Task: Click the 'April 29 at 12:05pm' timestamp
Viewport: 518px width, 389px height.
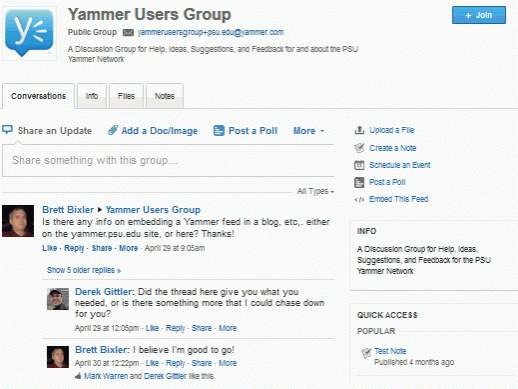Action: tap(107, 328)
